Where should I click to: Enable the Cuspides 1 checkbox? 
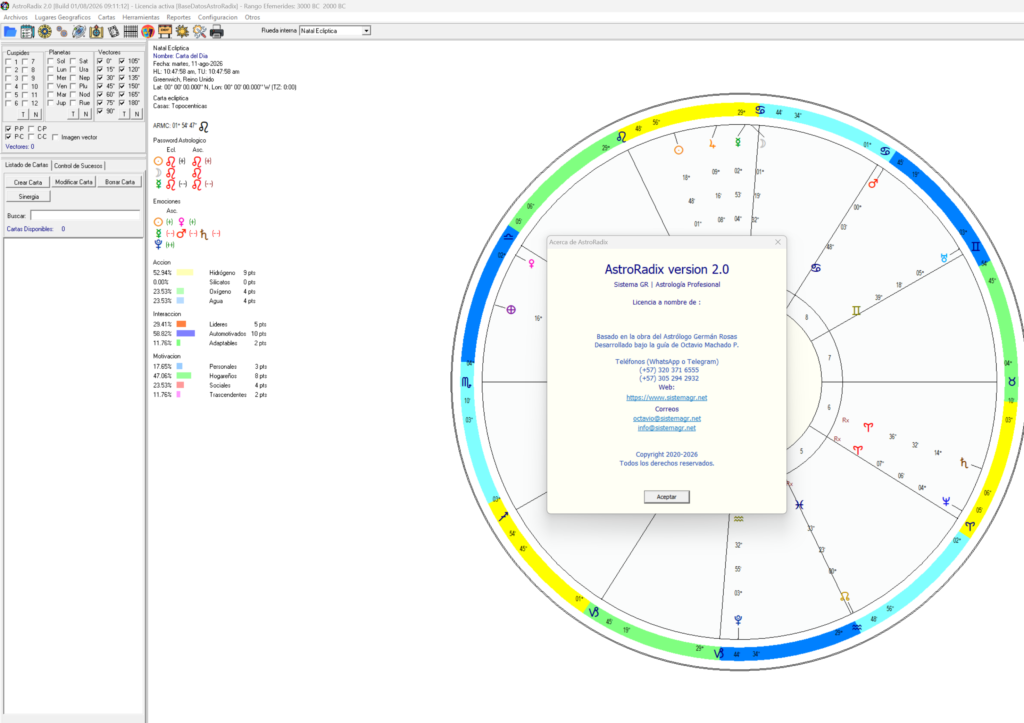coord(8,62)
